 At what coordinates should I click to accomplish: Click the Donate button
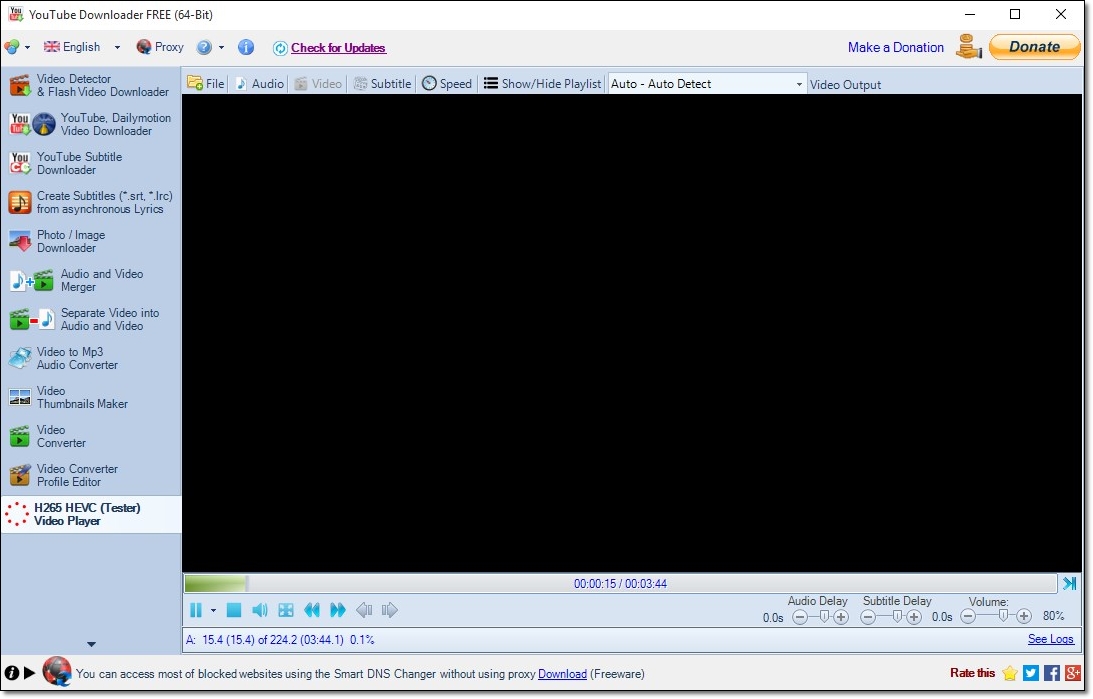(1034, 47)
